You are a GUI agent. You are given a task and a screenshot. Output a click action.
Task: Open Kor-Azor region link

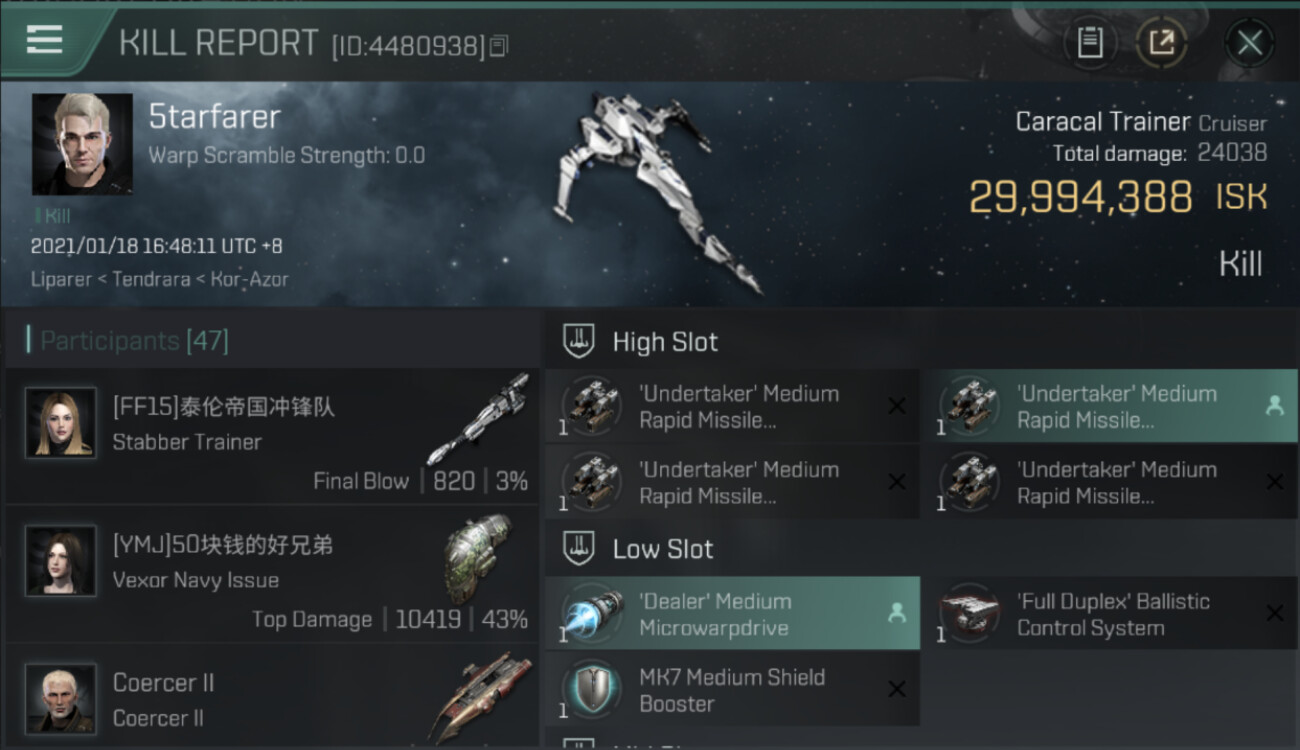coord(248,279)
